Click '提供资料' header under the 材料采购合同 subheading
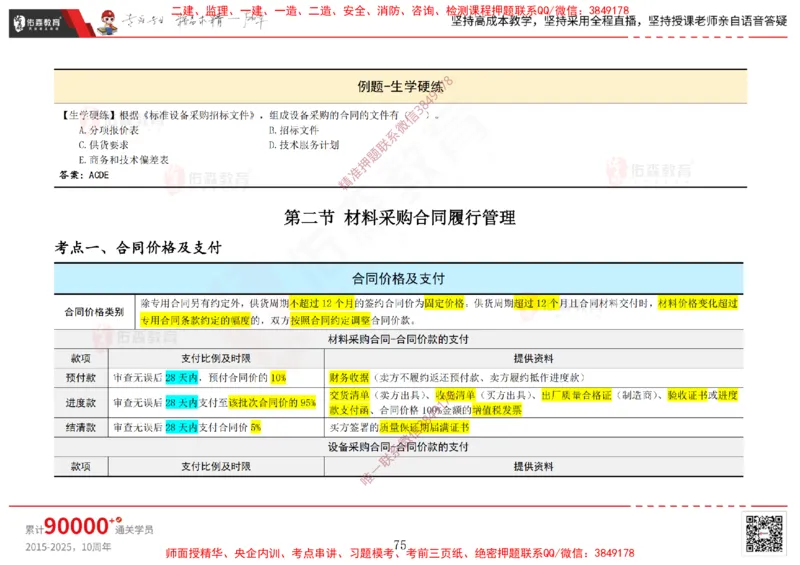This screenshot has height=565, width=800. pyautogui.click(x=534, y=359)
